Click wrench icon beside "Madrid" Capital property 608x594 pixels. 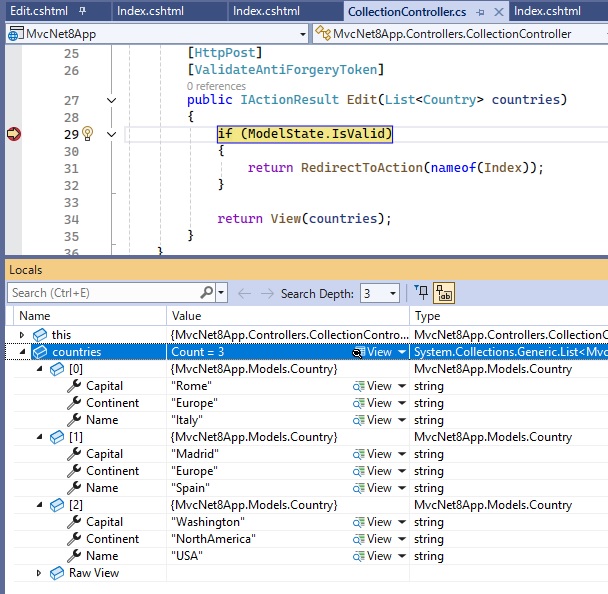click(x=74, y=454)
